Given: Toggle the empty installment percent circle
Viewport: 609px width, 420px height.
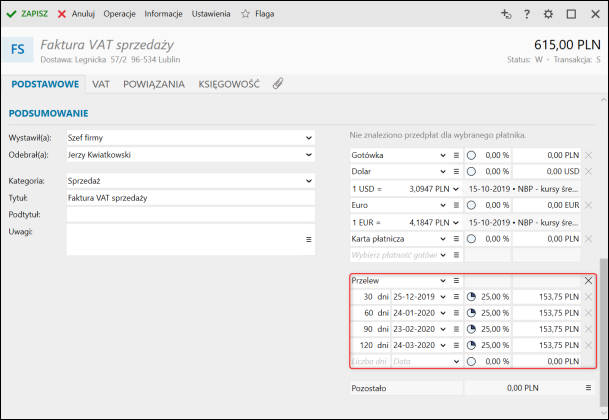Looking at the screenshot, I should click(x=471, y=361).
